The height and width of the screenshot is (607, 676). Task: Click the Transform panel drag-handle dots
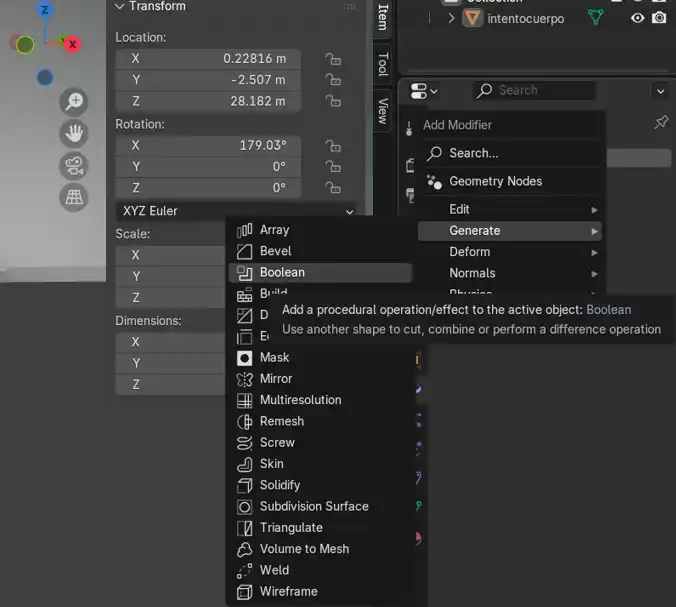click(349, 6)
